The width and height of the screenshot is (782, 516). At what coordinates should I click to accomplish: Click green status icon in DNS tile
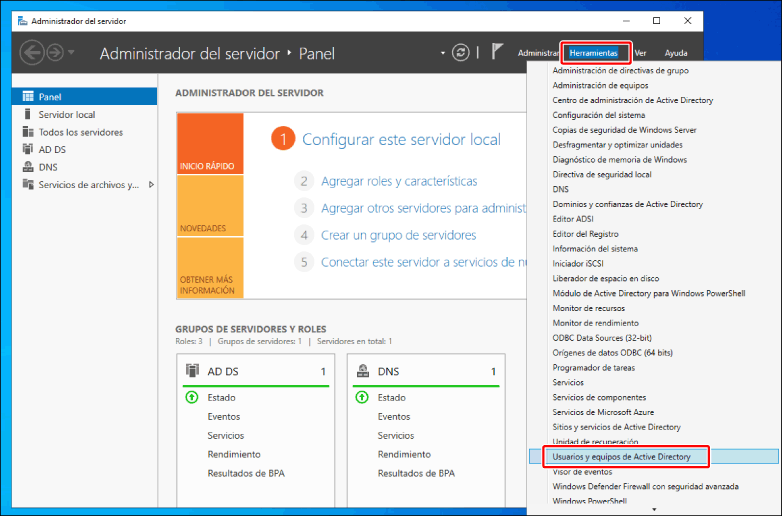point(362,397)
